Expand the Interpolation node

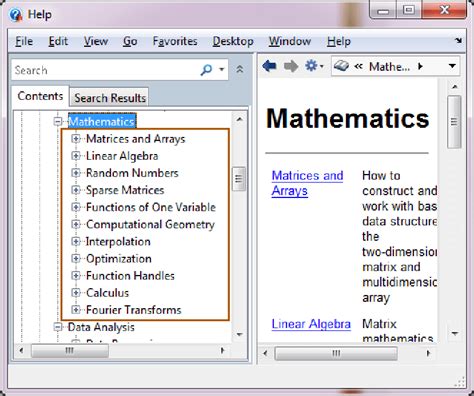click(x=76, y=241)
